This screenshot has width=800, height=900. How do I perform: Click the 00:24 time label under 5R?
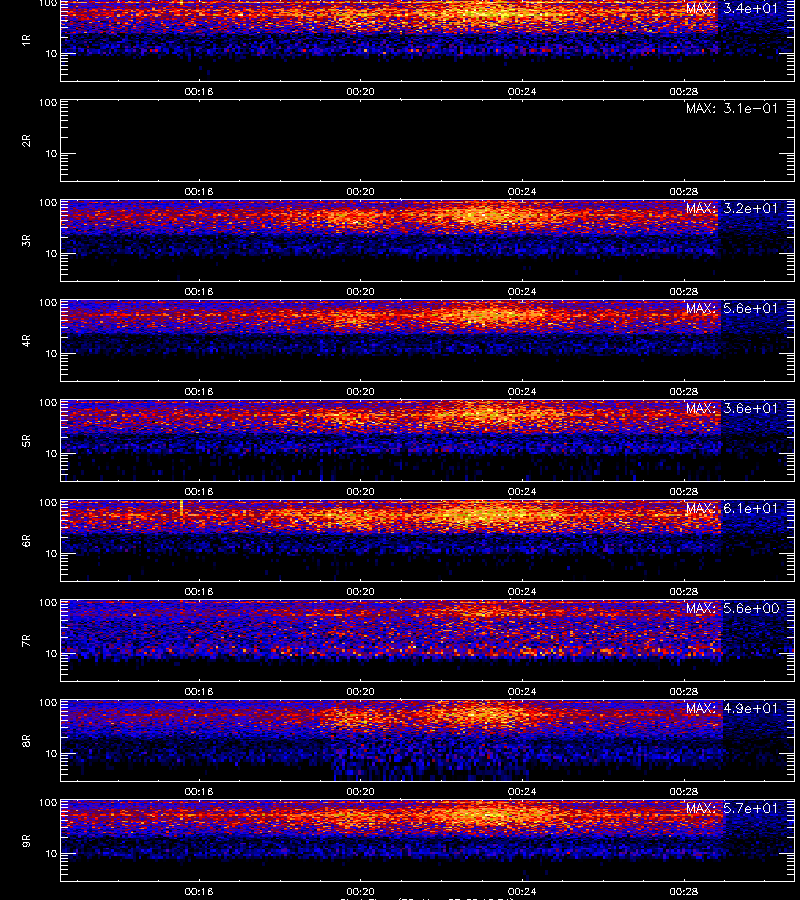(x=522, y=491)
